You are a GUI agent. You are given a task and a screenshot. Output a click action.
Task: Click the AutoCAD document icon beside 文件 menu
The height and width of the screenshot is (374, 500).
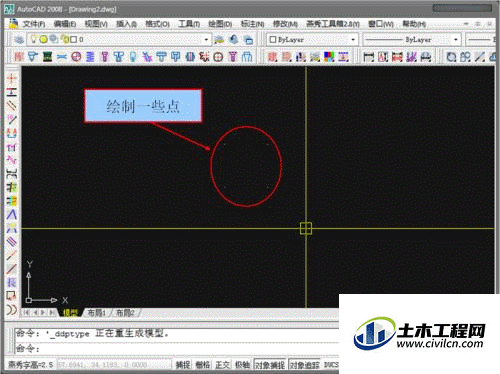click(13, 24)
